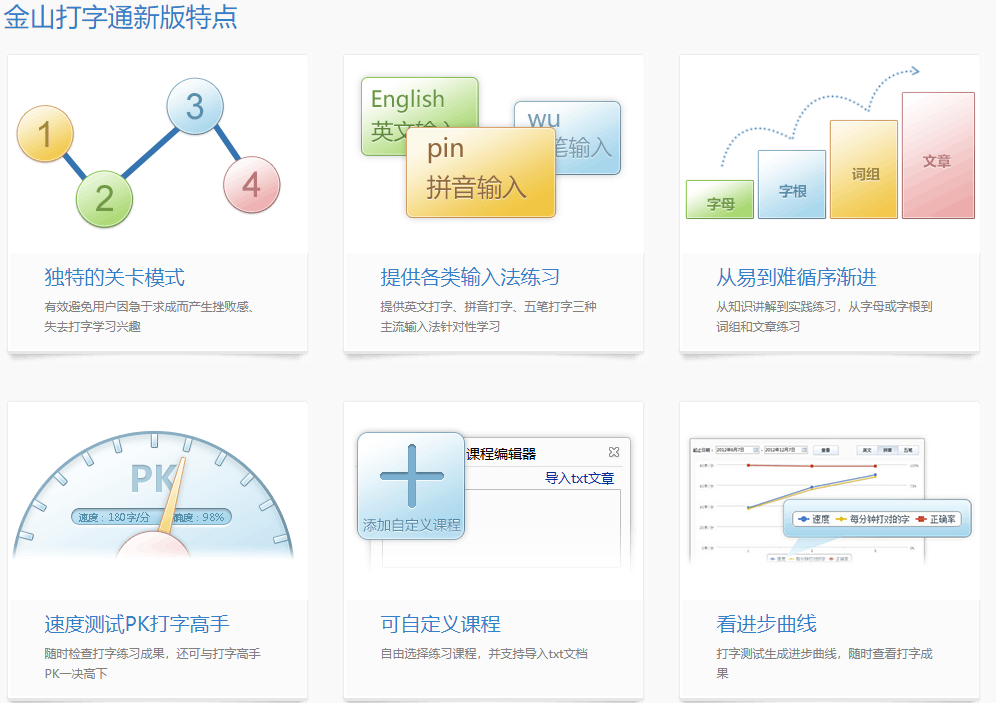Viewport: 996px width, 703px height.
Task: Click the red 文章 bar
Action: 938,156
